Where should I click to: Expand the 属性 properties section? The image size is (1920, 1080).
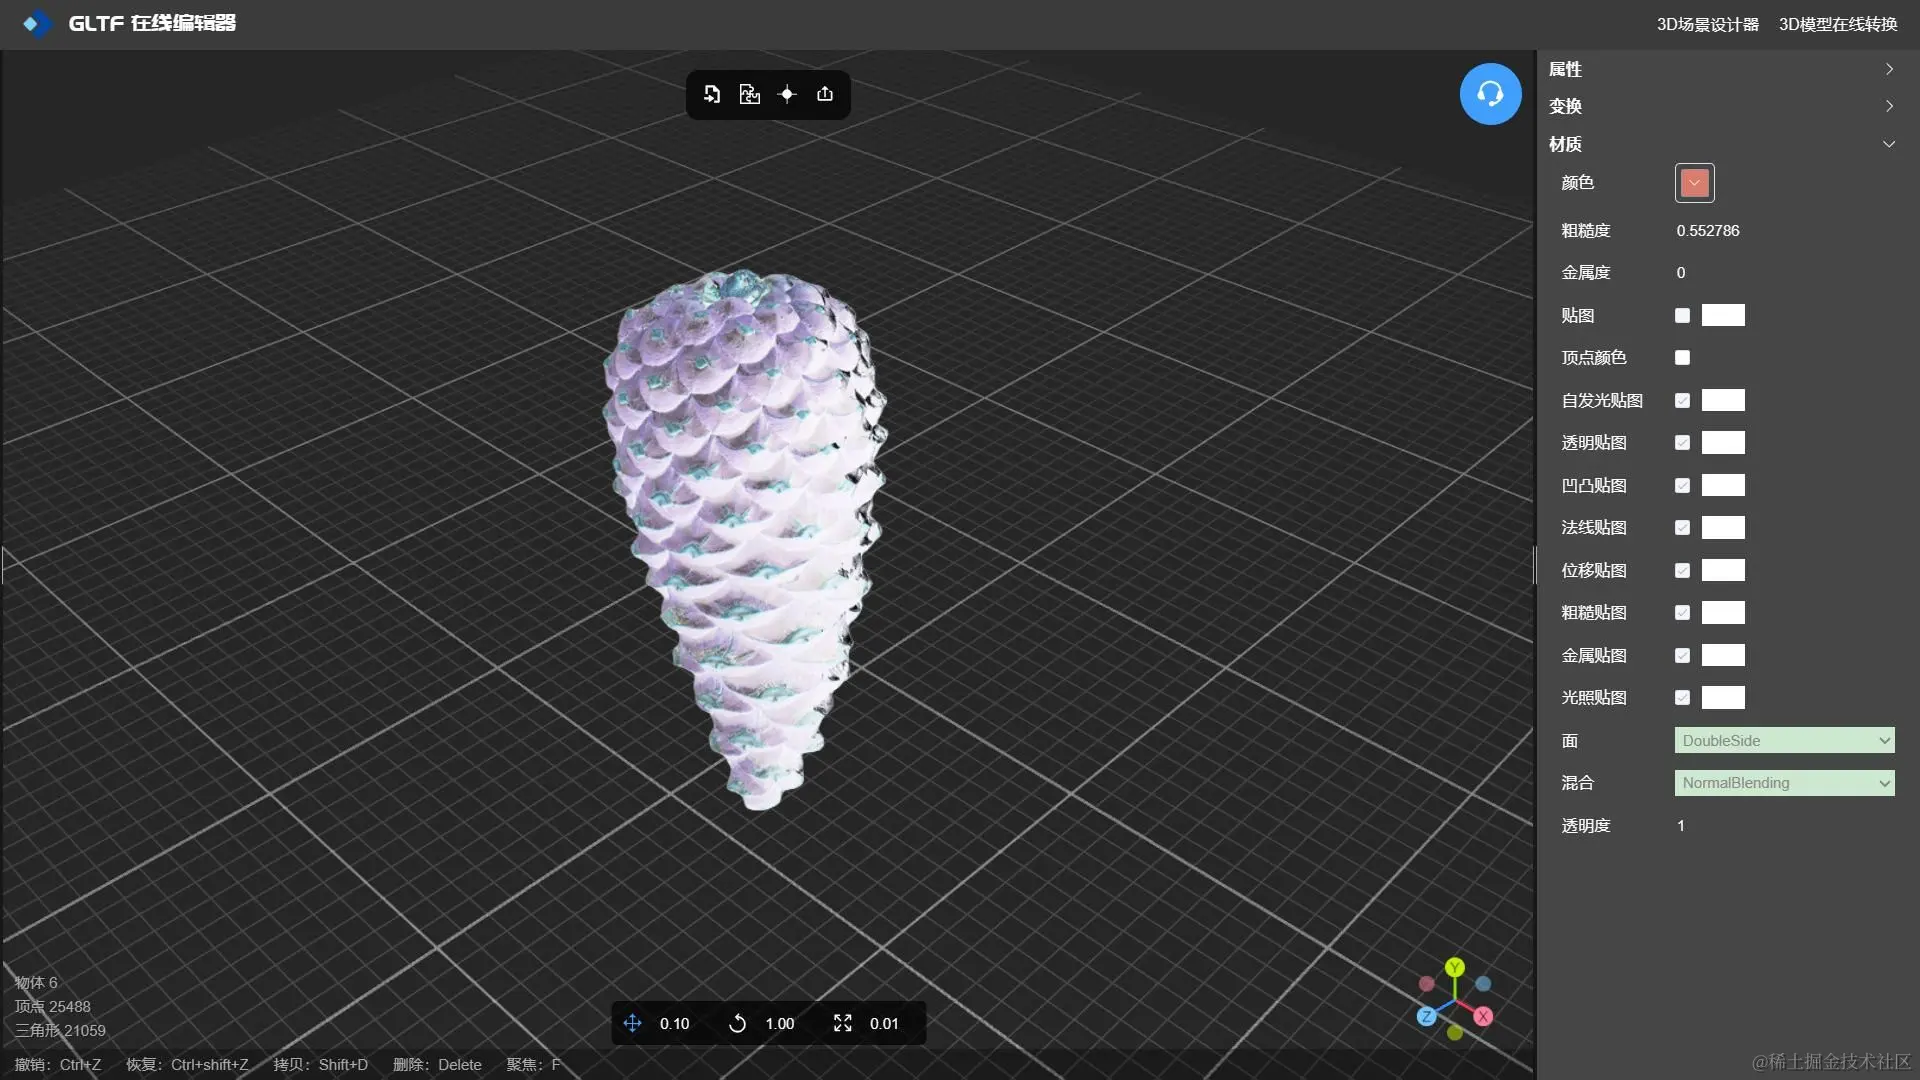(x=1720, y=69)
